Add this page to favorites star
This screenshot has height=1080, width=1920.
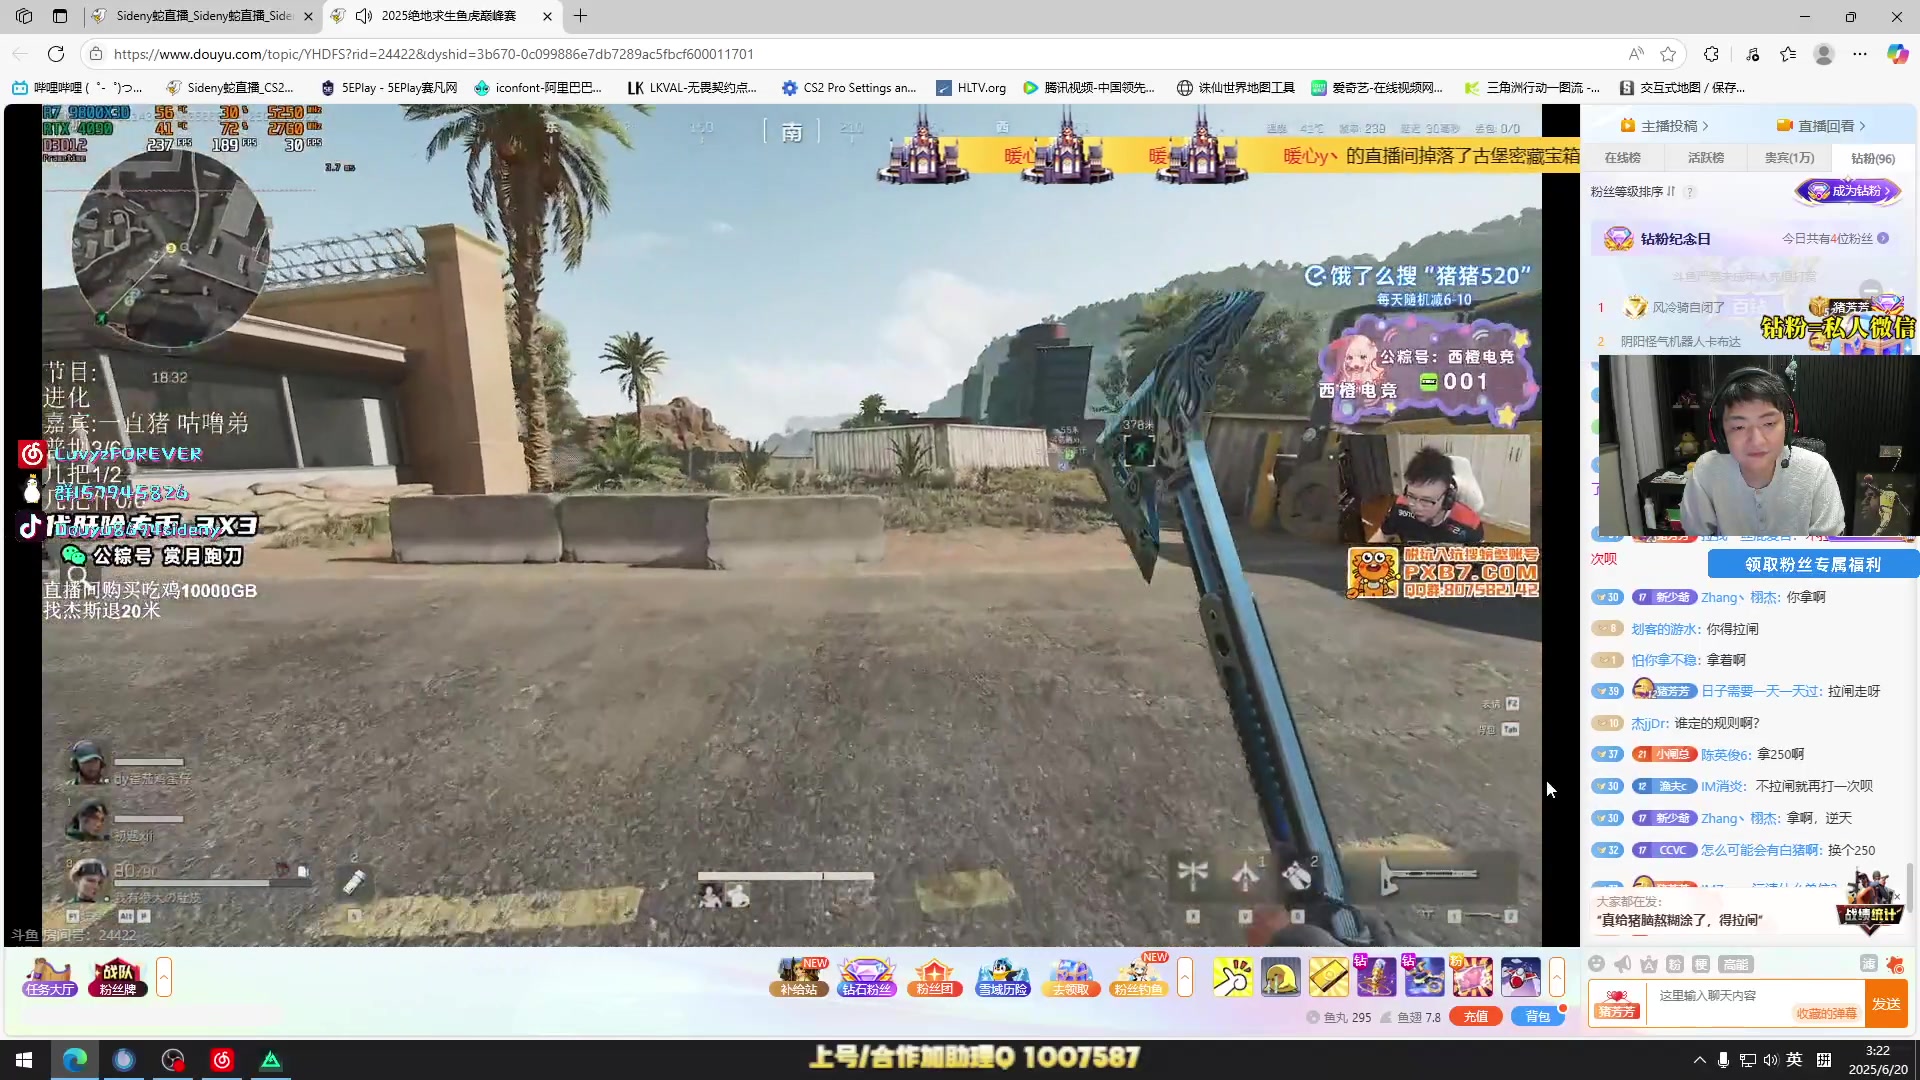pos(1668,54)
